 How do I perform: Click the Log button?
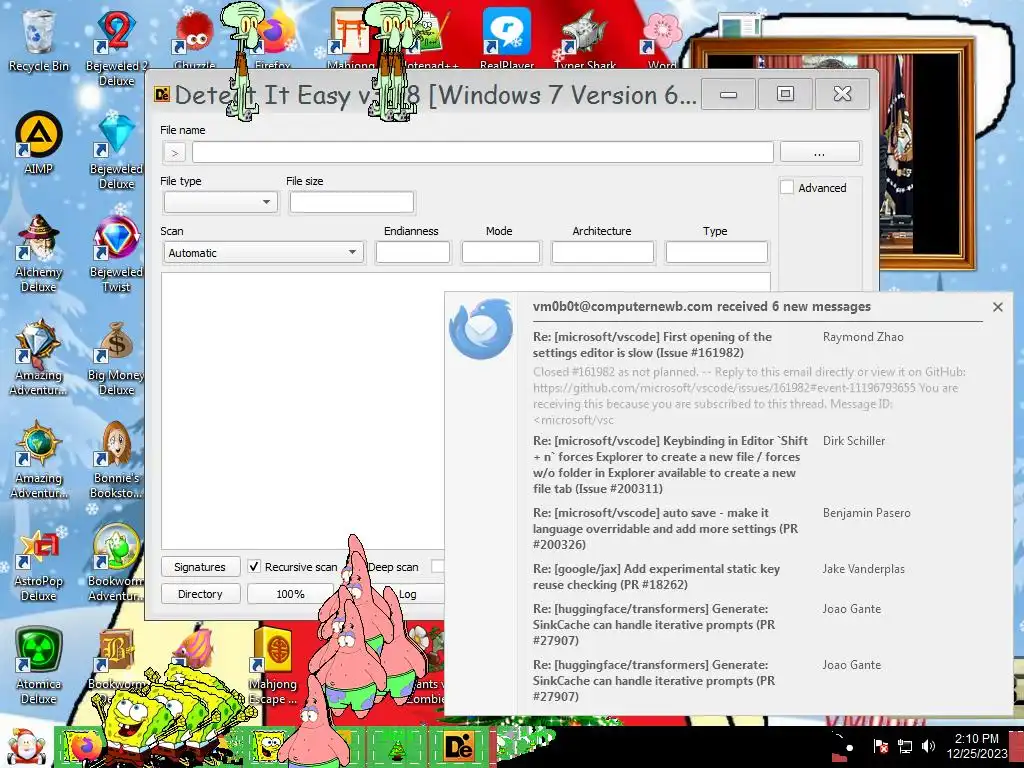tap(408, 594)
